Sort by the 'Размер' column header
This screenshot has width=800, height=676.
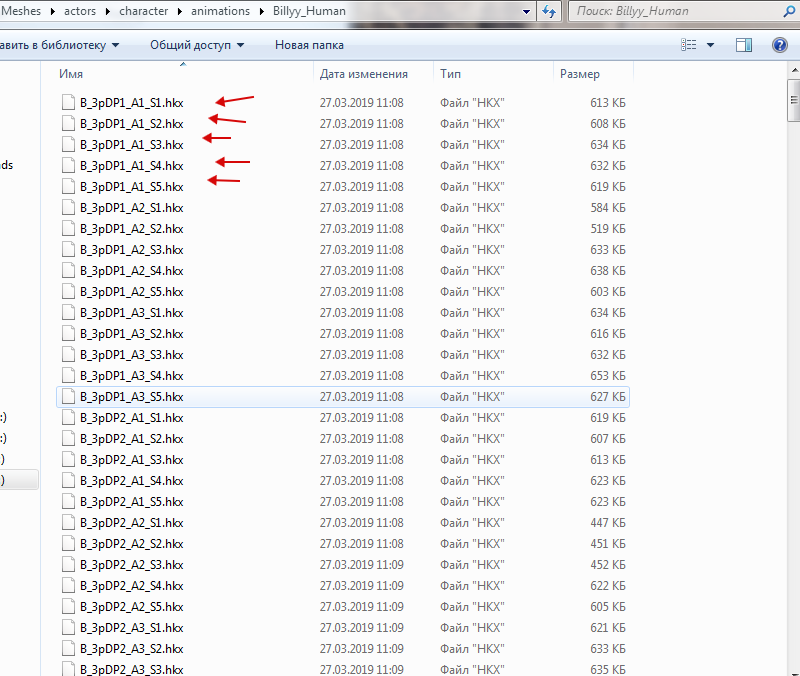tap(580, 74)
